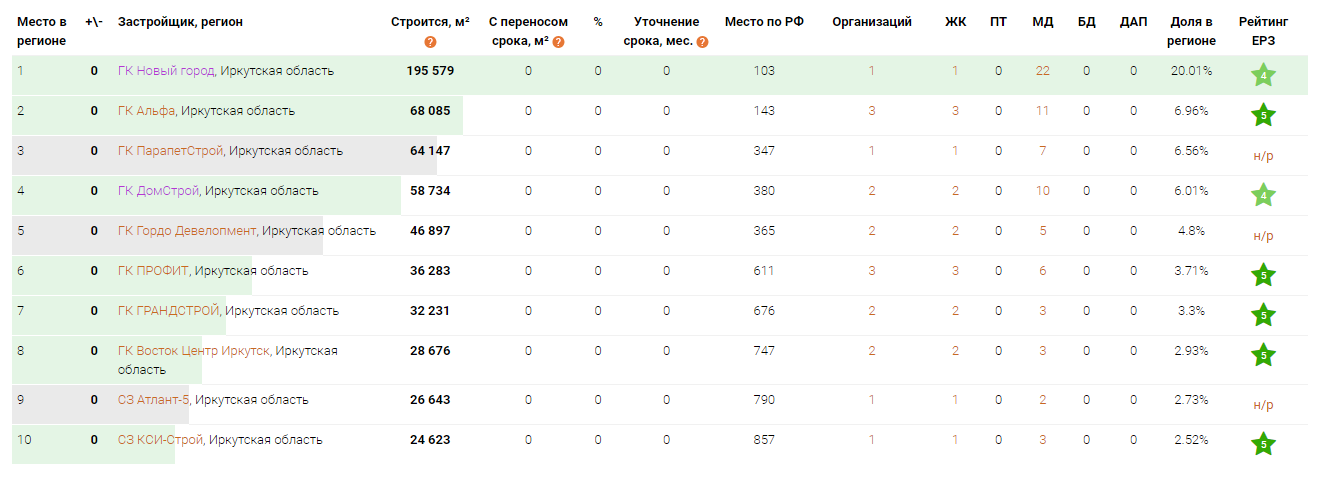The image size is (1321, 479).
Task: Sort by Доля в регионе column header
Action: point(1192,31)
